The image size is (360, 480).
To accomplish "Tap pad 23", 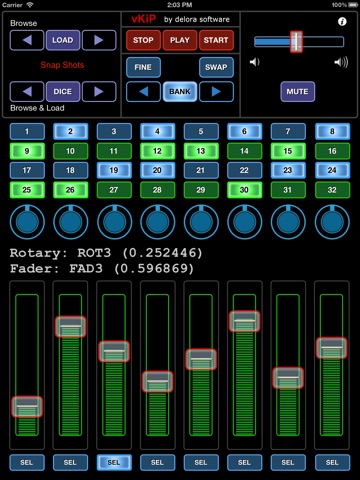I will [x=288, y=170].
